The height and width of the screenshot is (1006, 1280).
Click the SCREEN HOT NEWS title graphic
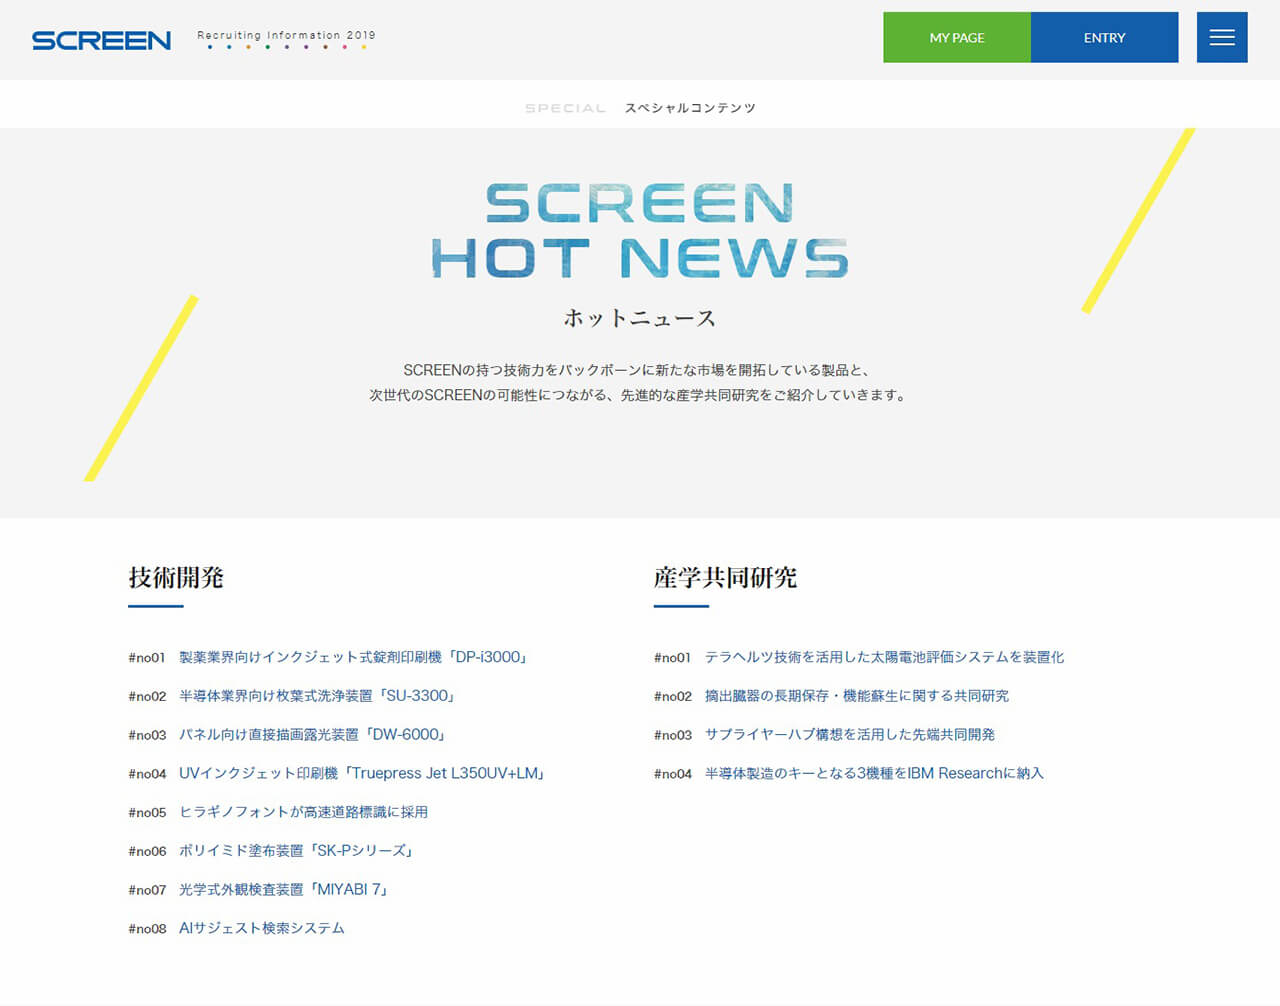tap(640, 231)
